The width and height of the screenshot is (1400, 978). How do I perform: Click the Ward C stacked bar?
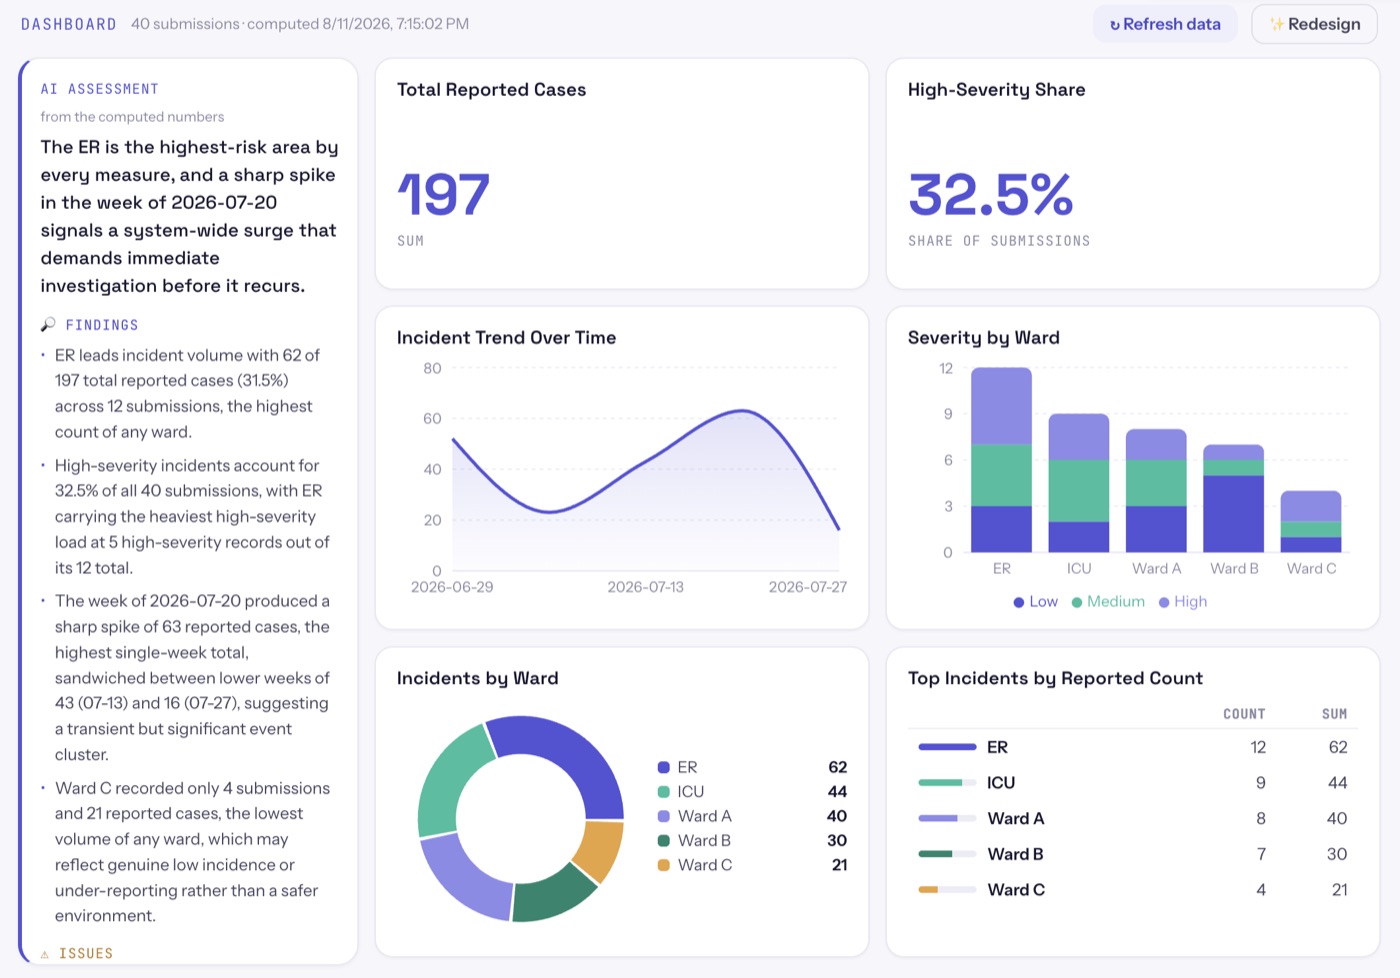pos(1311,521)
